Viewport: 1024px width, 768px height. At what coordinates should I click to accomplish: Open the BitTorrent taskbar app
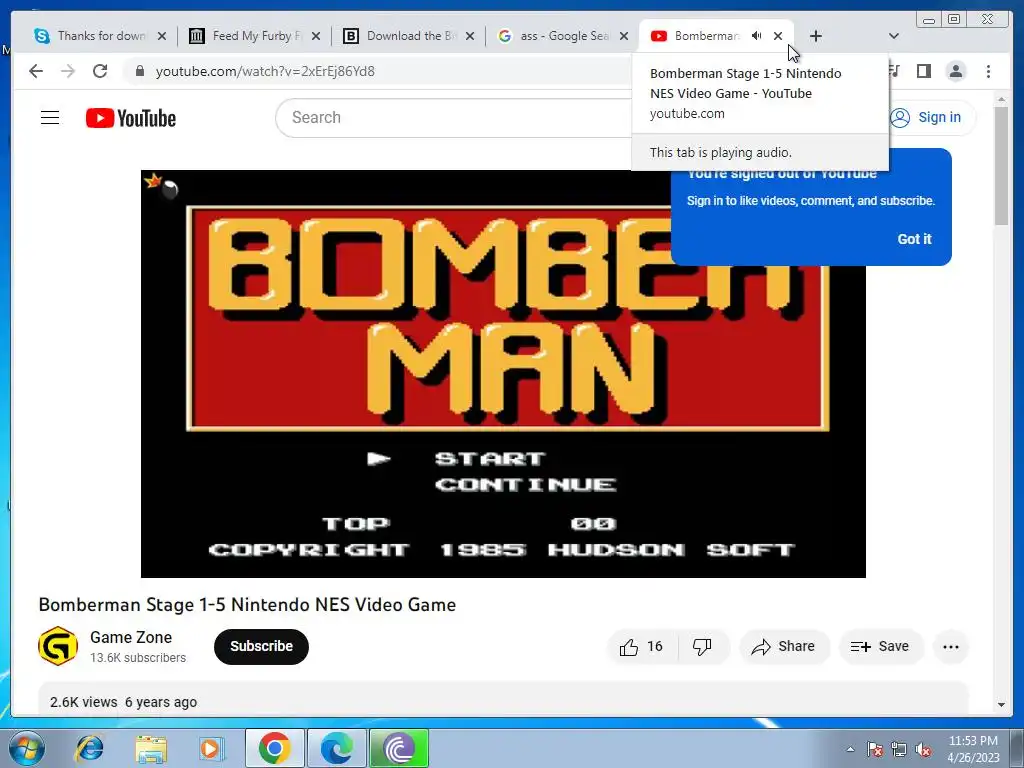pyautogui.click(x=400, y=748)
